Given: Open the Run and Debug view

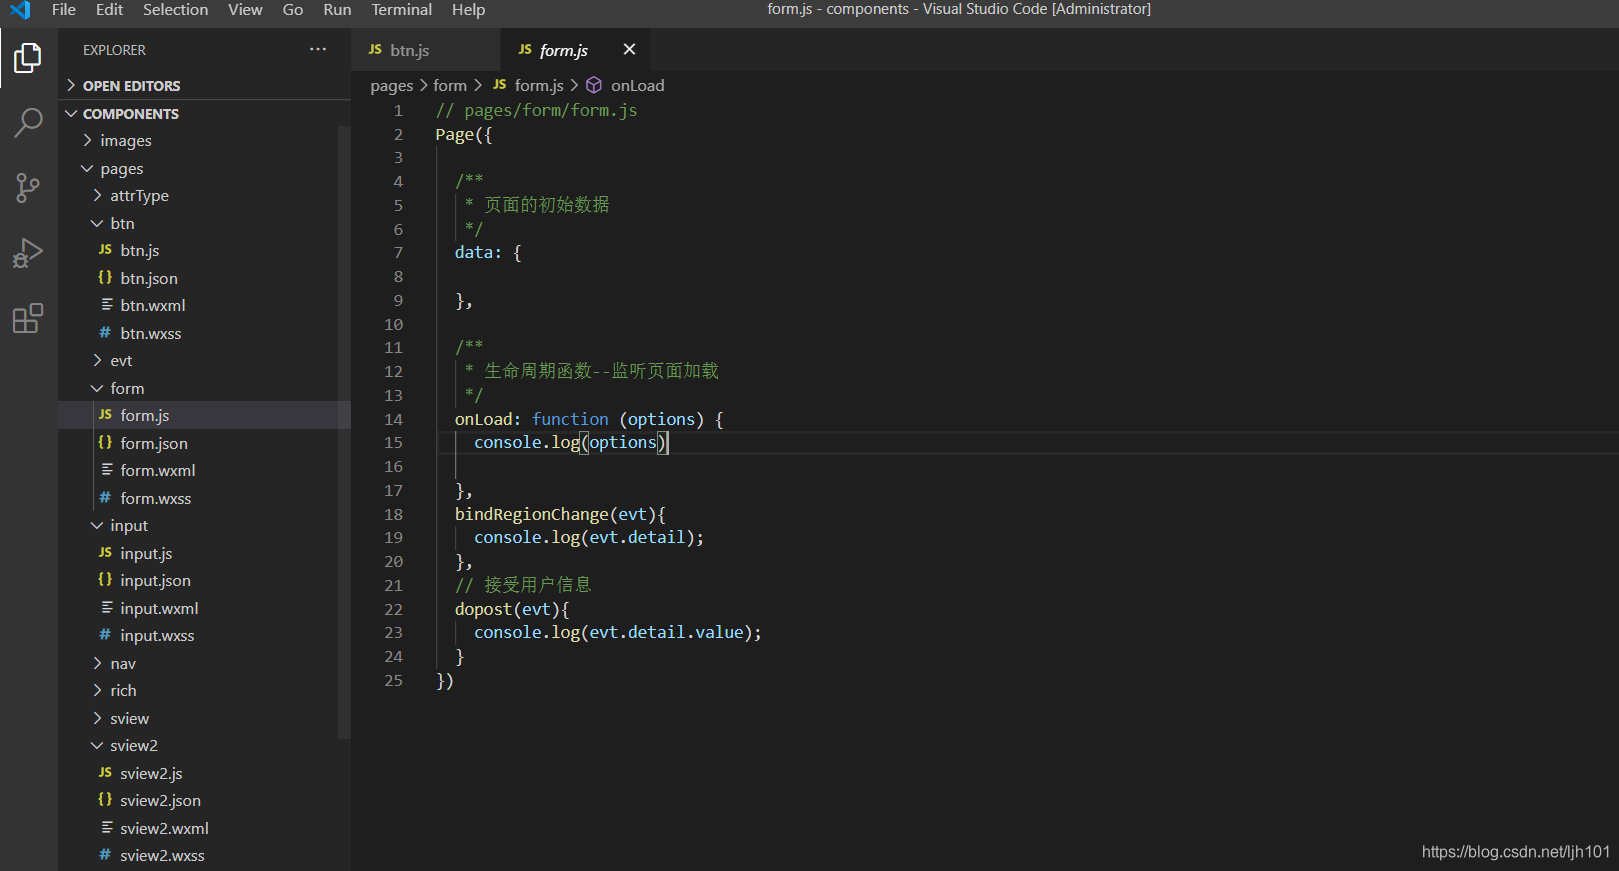Looking at the screenshot, I should click(28, 253).
